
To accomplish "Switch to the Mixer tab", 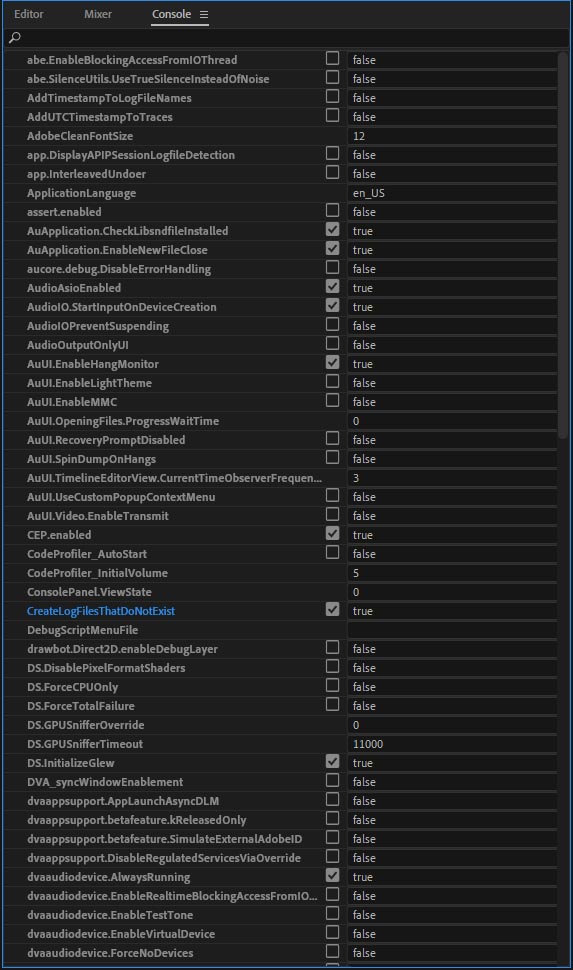I will [x=98, y=14].
